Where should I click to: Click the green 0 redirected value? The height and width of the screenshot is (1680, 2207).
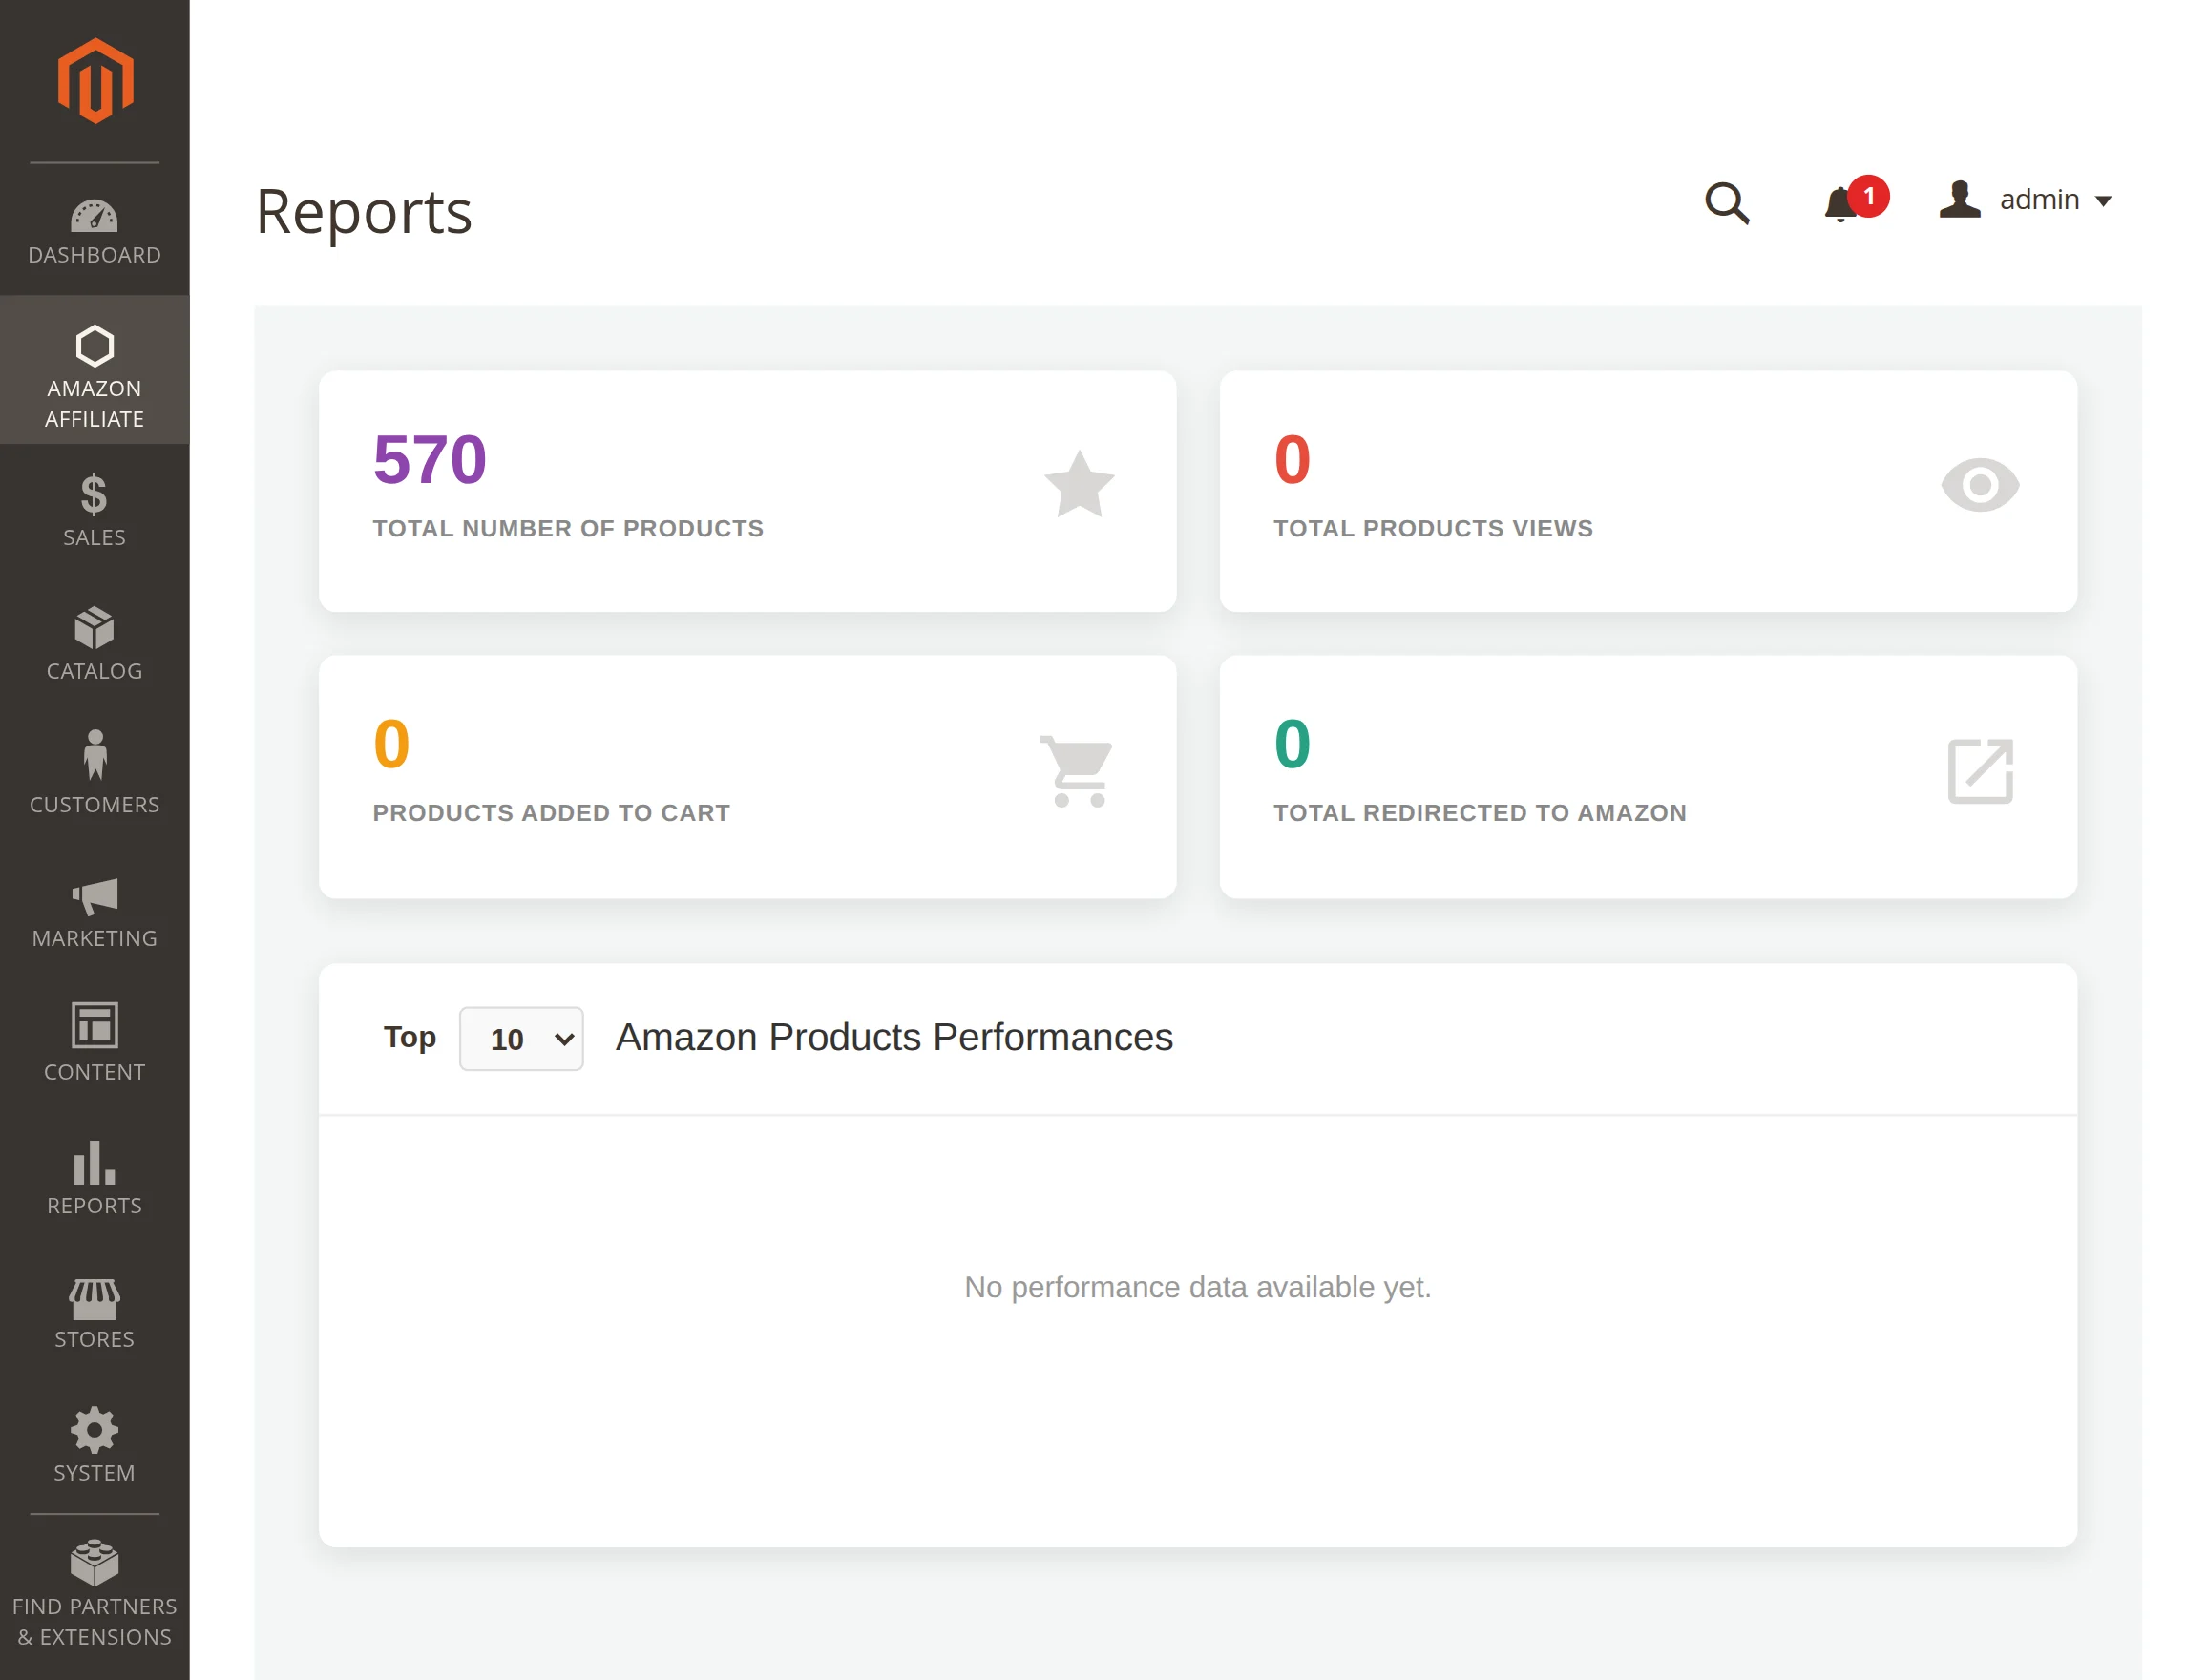tap(1291, 743)
